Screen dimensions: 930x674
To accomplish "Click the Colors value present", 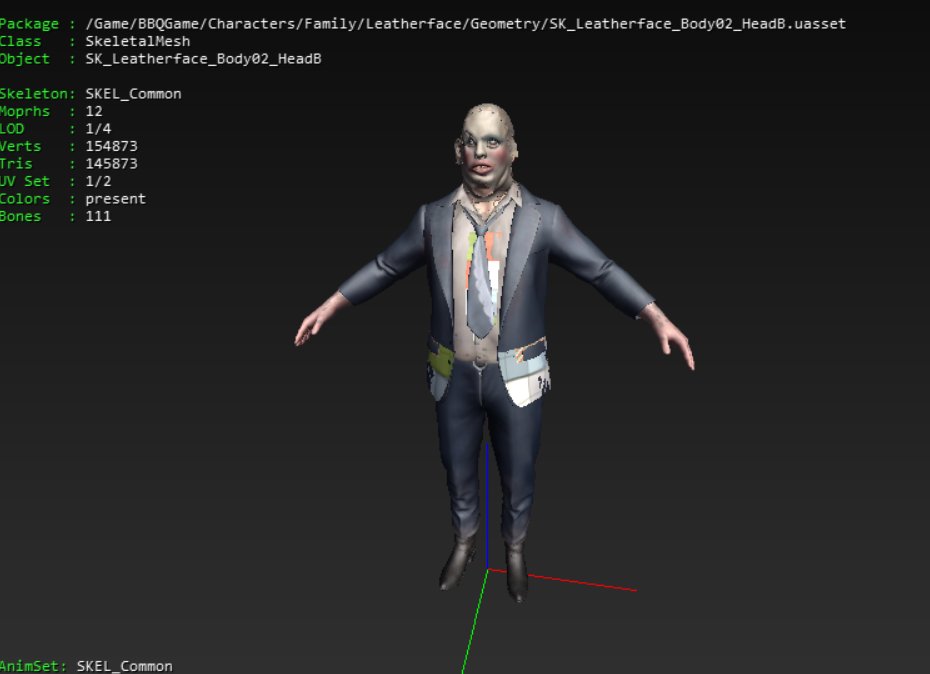I will tap(116, 199).
